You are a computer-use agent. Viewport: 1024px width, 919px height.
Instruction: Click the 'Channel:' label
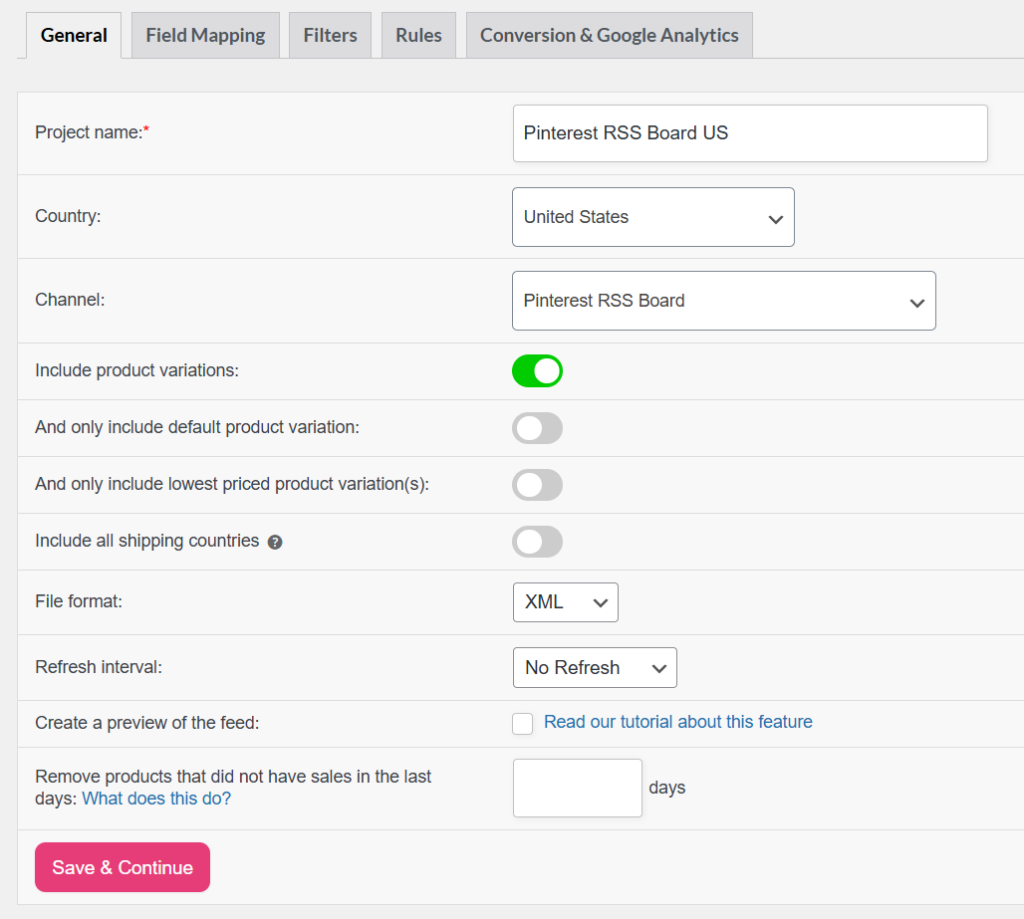pos(70,300)
